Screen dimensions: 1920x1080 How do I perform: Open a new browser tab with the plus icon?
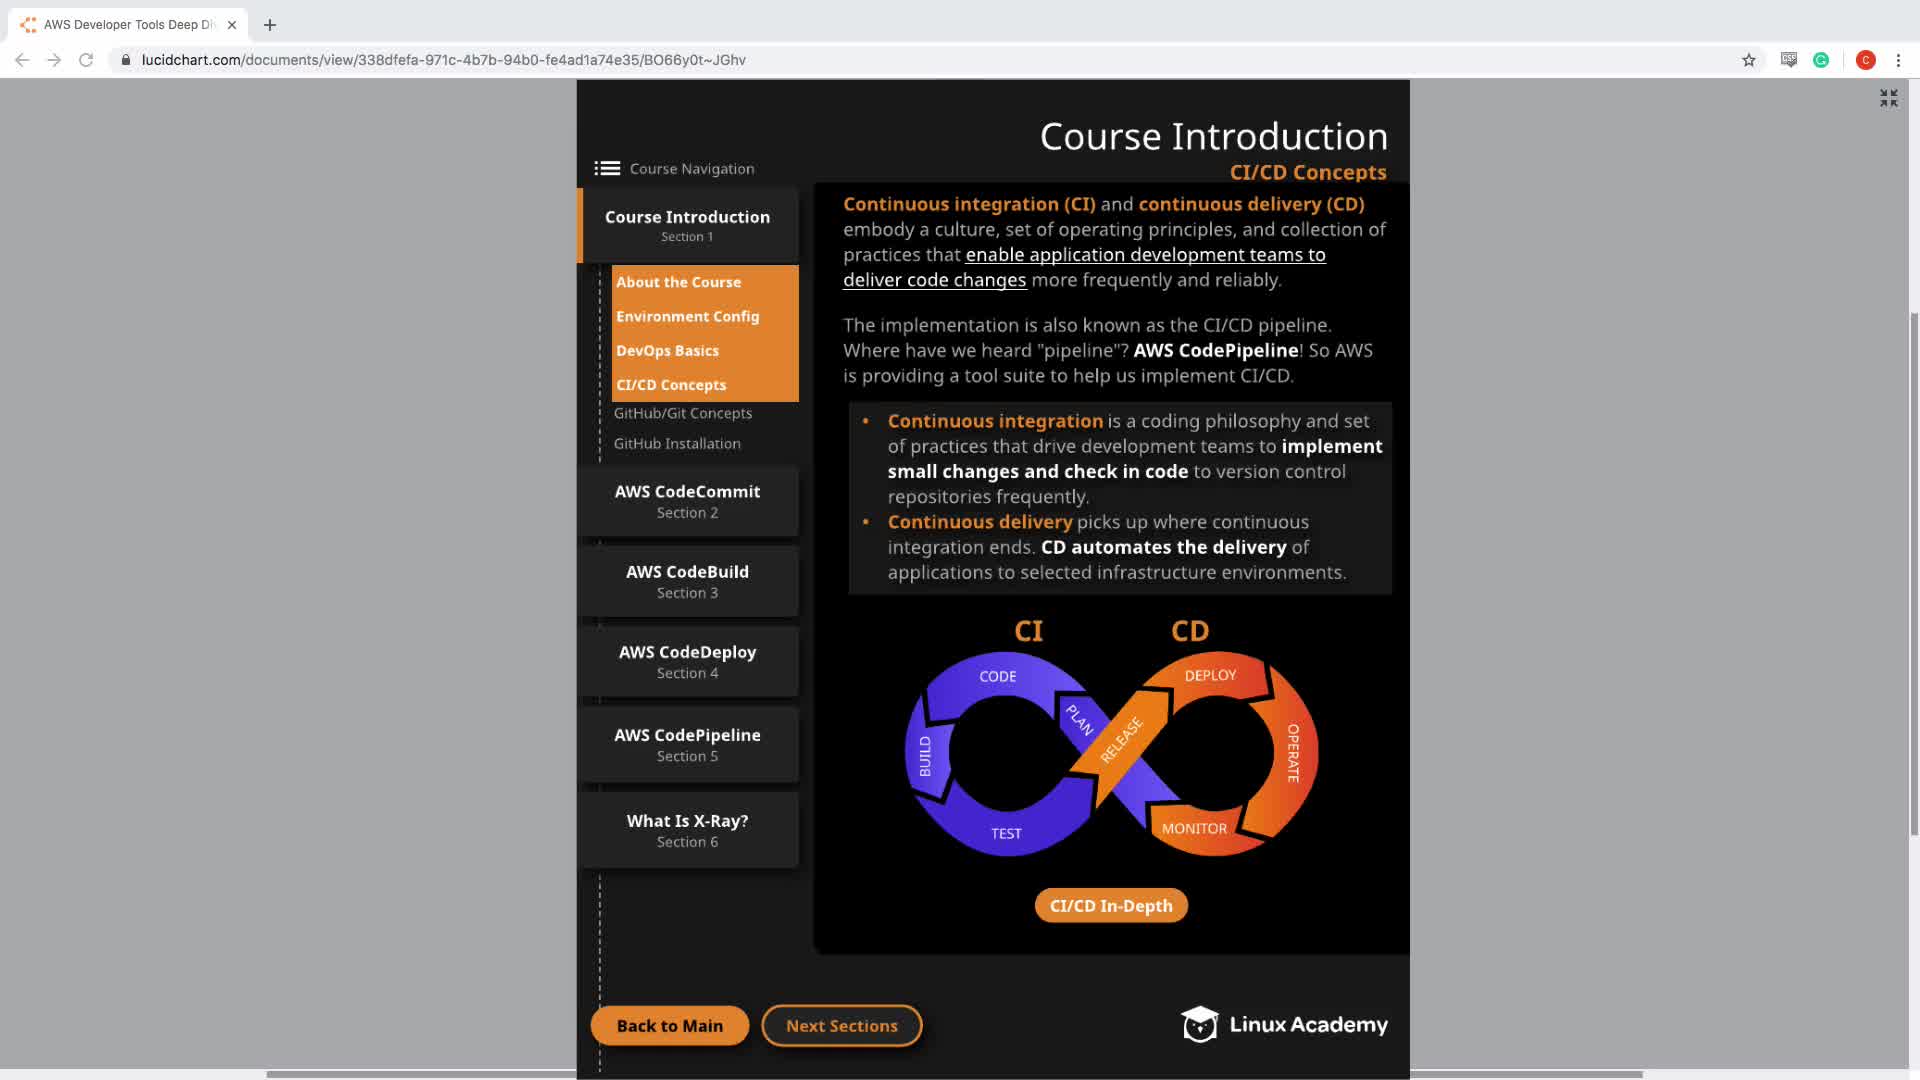270,25
